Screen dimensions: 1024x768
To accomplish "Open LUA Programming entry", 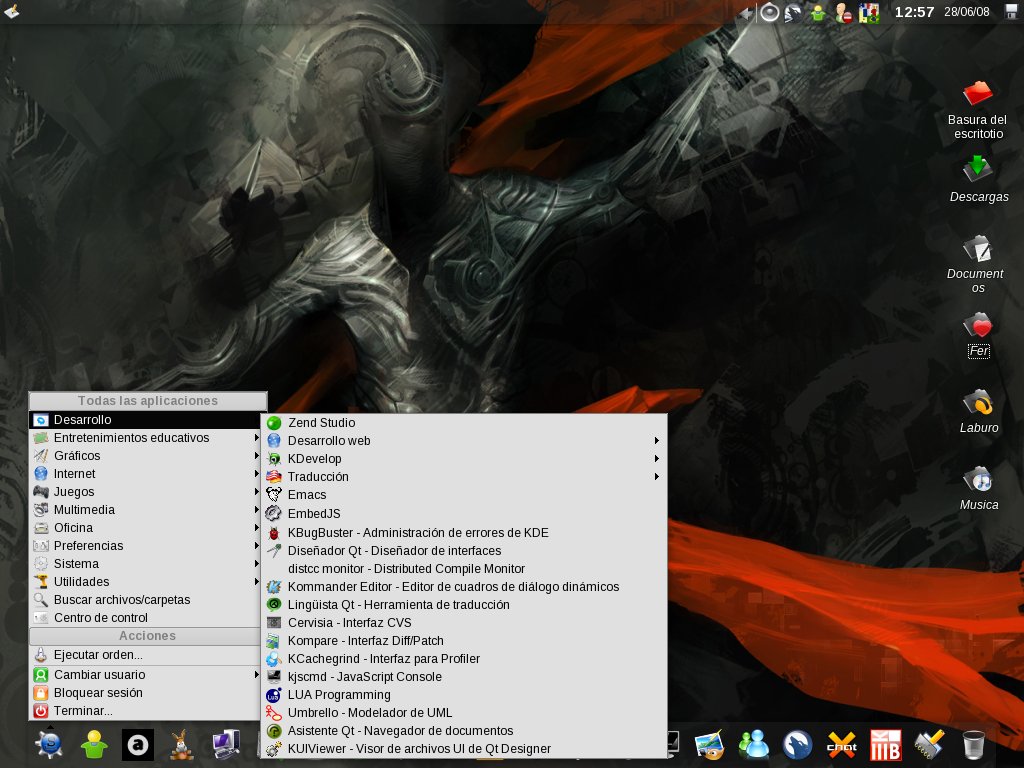I will 464,695.
